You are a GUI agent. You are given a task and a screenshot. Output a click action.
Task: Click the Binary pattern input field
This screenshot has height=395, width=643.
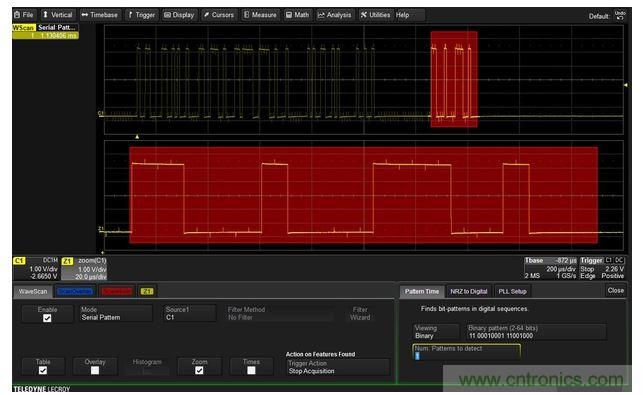click(x=536, y=332)
